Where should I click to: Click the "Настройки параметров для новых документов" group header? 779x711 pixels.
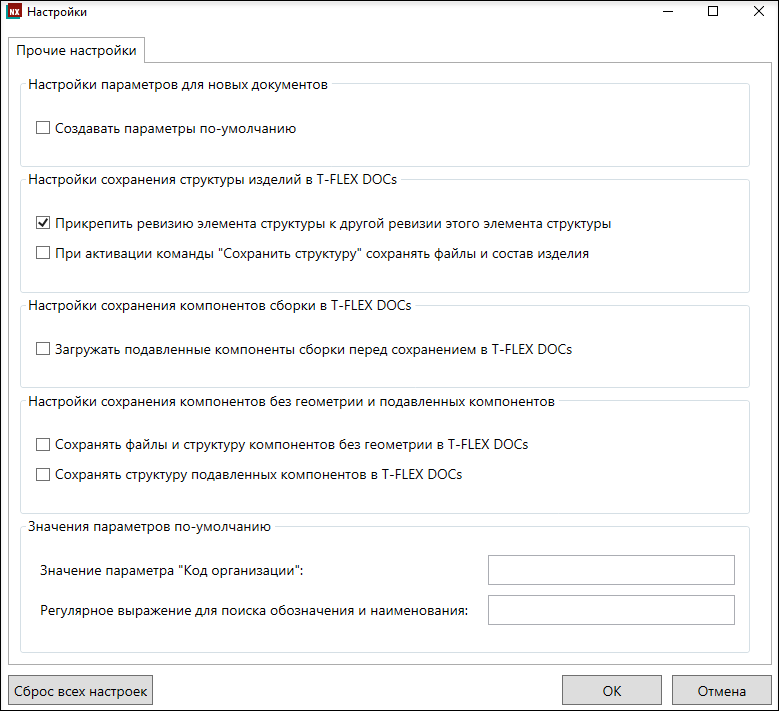tap(178, 84)
